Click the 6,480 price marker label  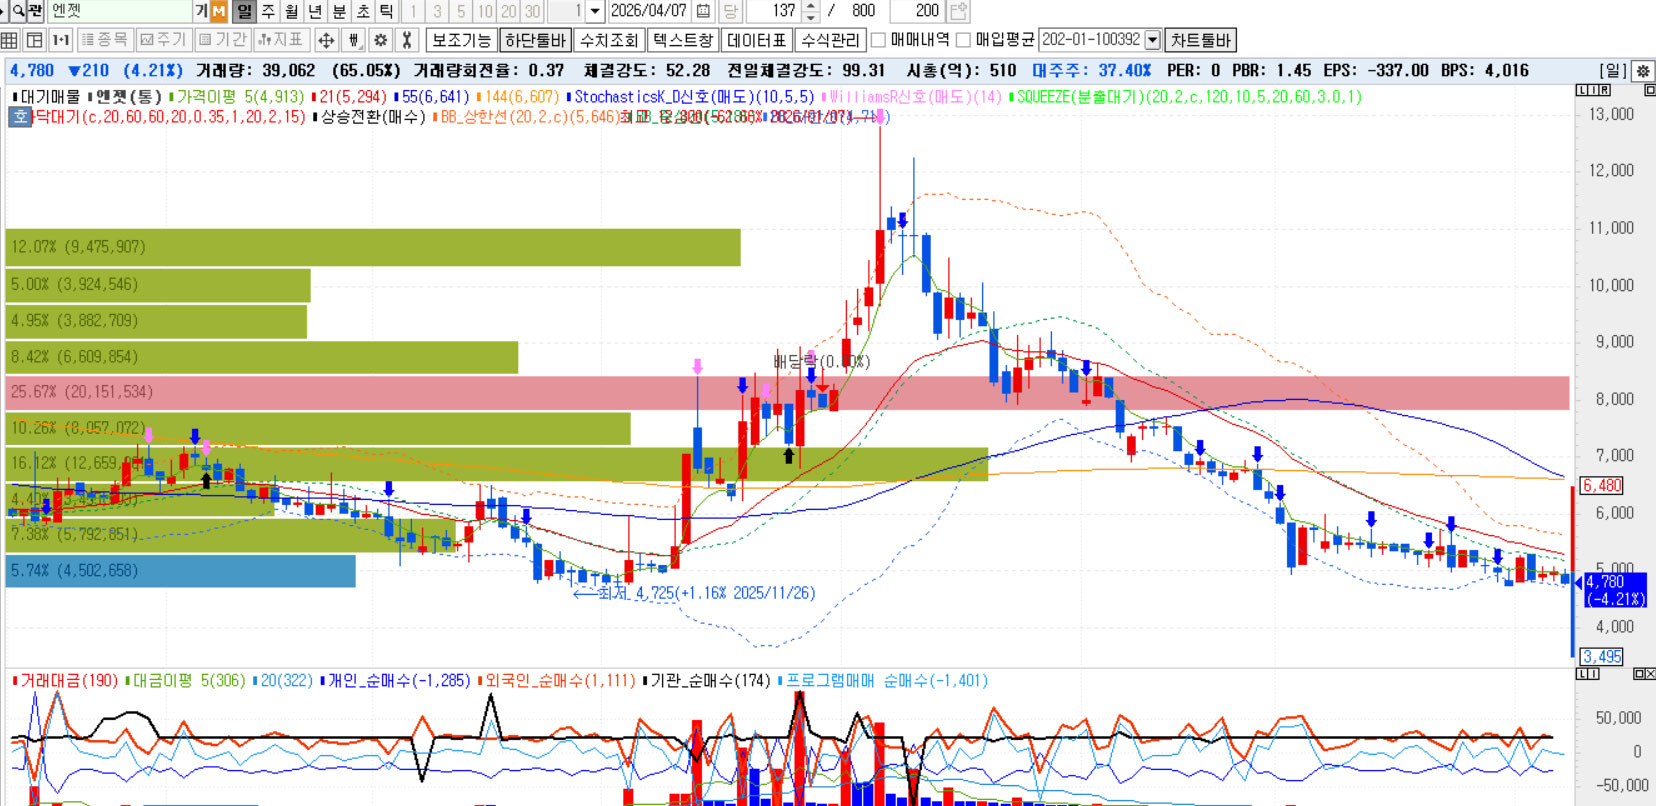(1602, 486)
